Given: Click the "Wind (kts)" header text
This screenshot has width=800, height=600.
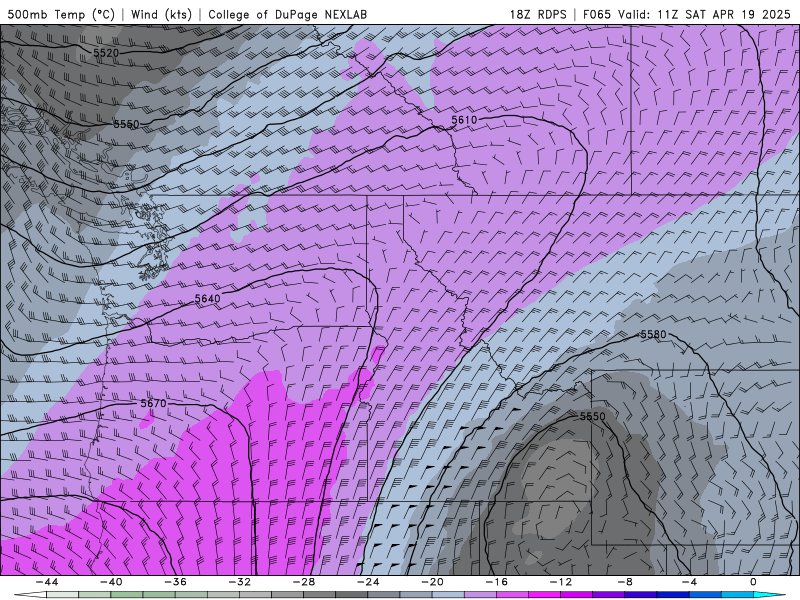Looking at the screenshot, I should tap(161, 14).
